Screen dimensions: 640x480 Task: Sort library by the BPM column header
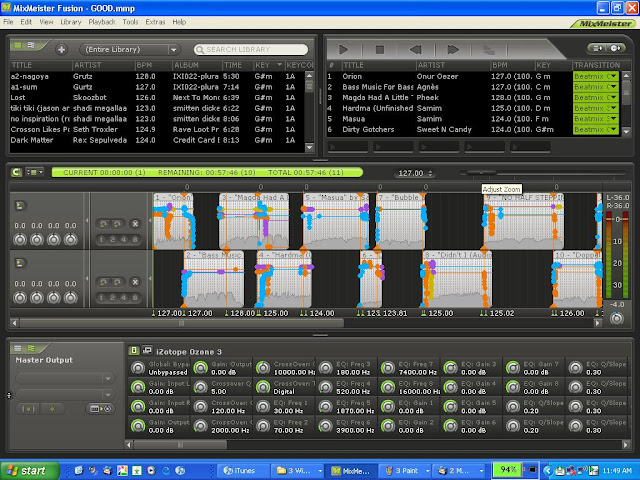click(x=153, y=65)
